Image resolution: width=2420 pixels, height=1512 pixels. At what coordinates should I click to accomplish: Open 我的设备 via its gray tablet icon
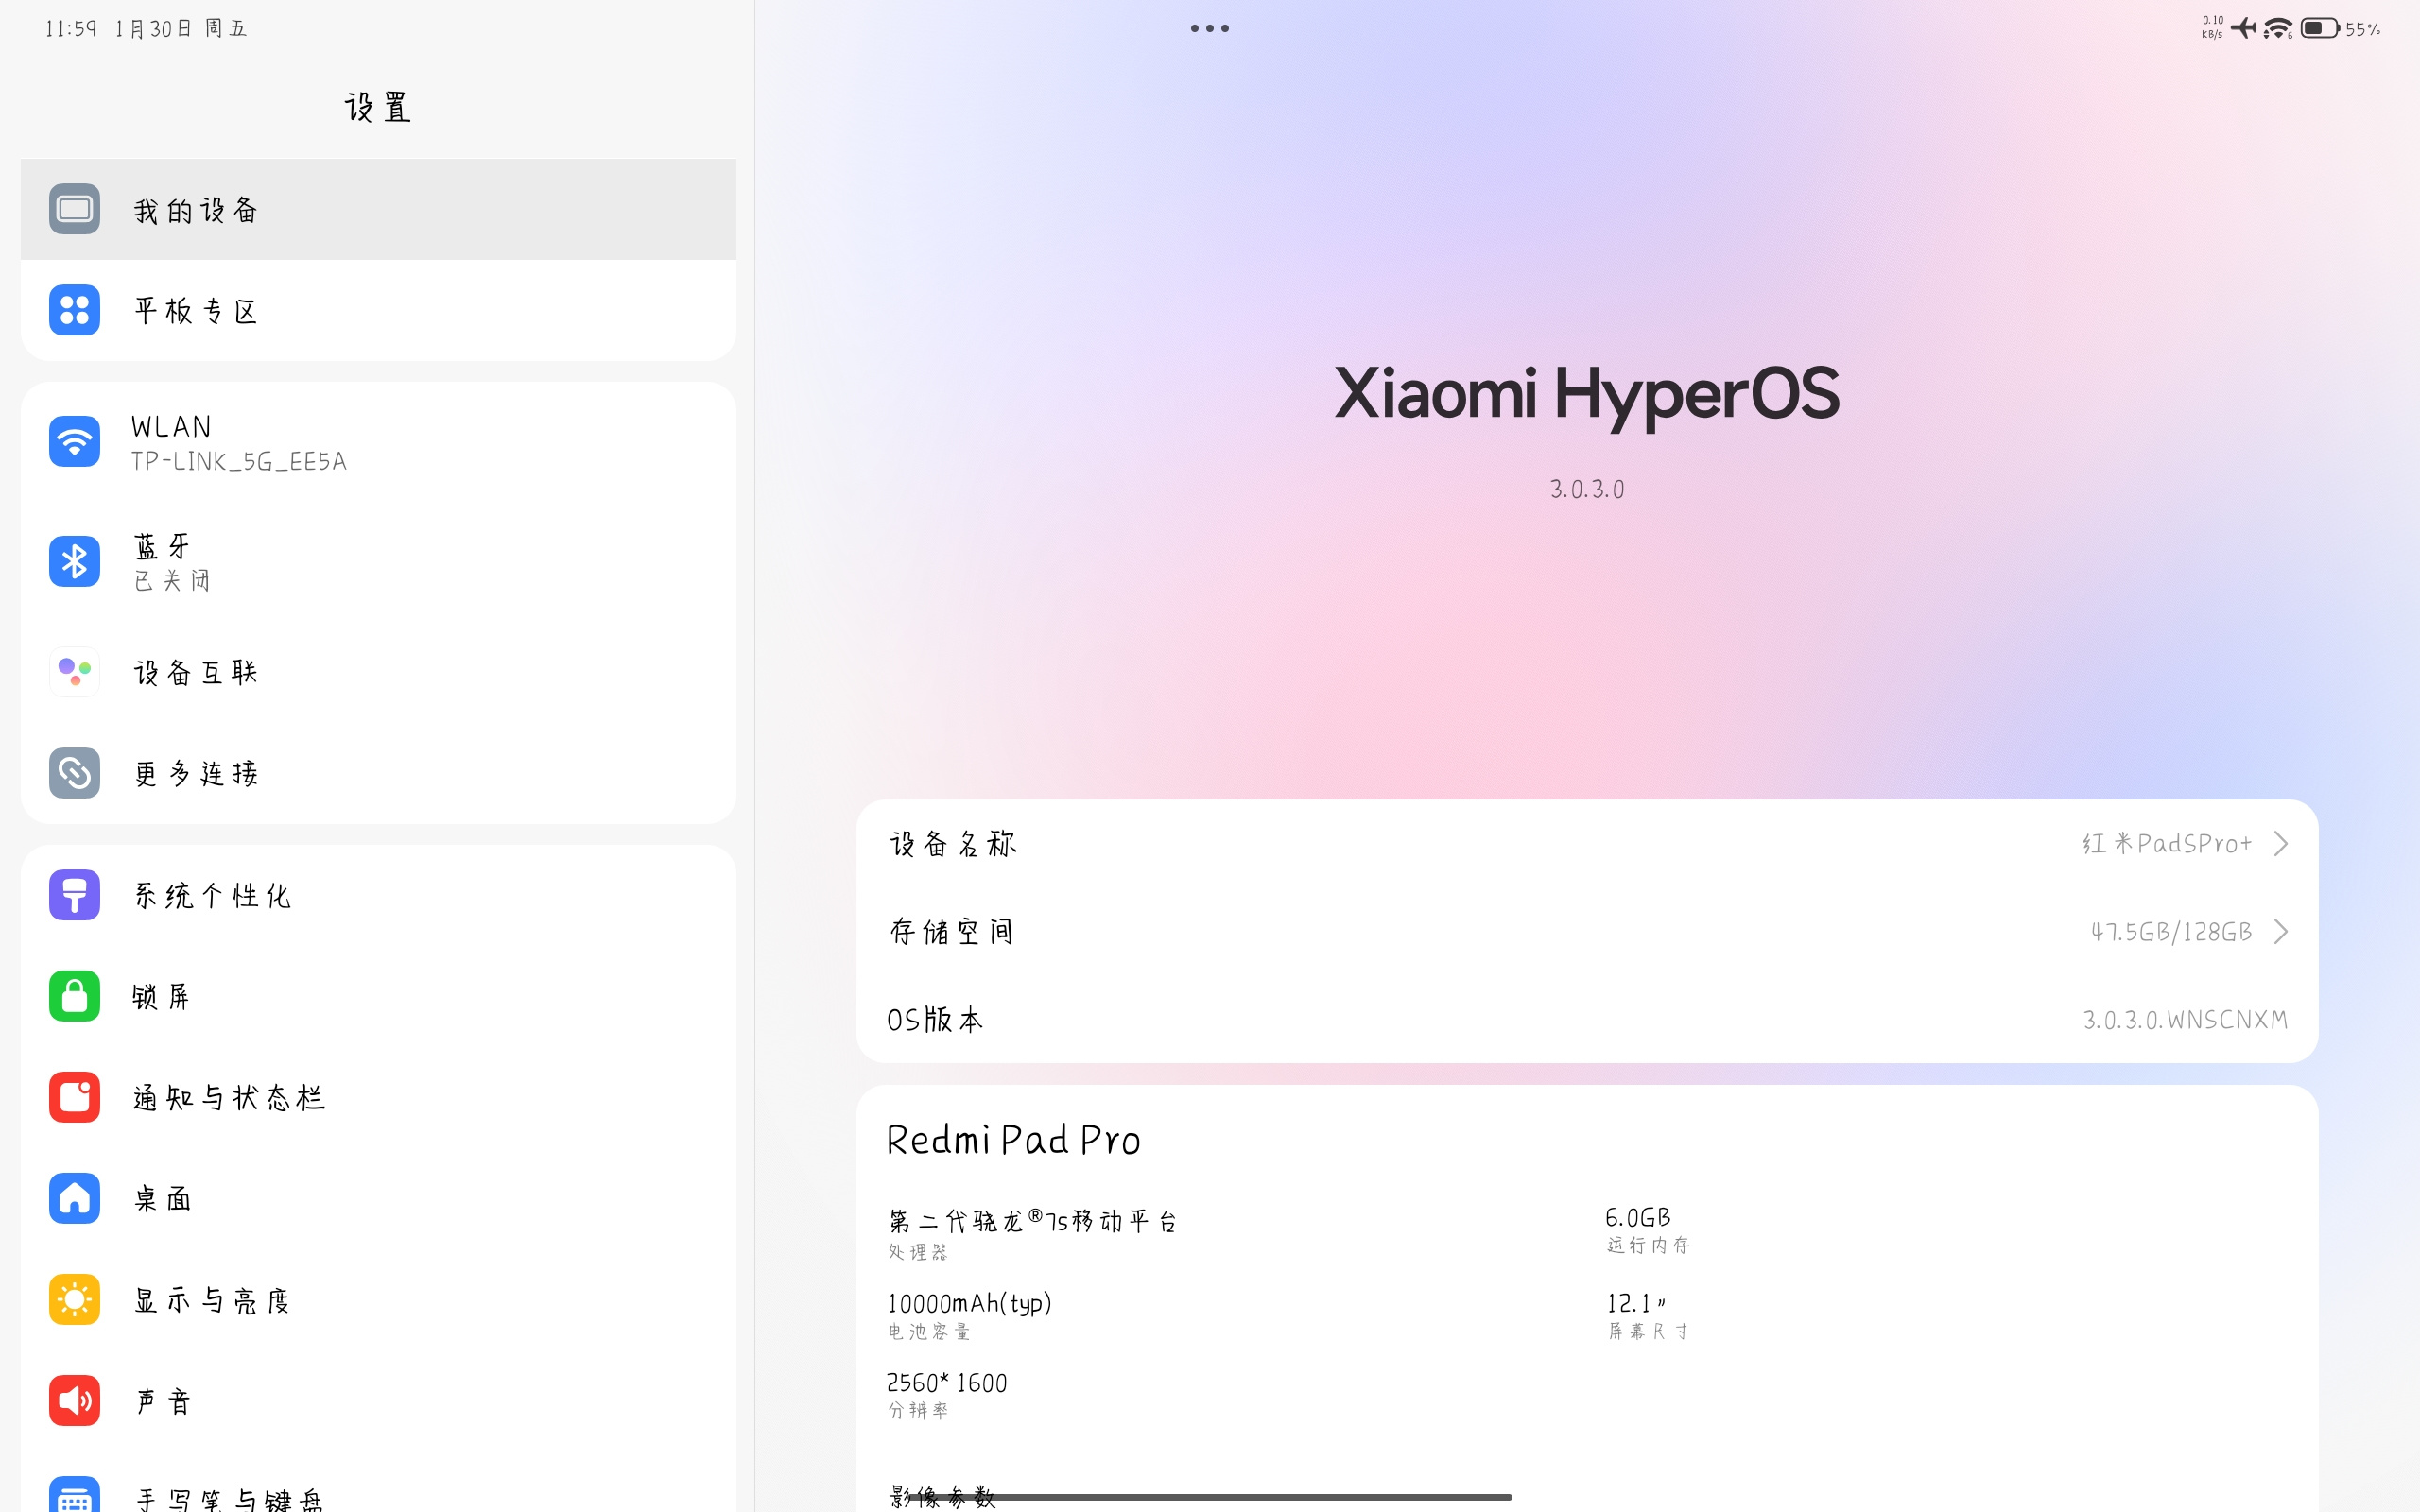74,209
